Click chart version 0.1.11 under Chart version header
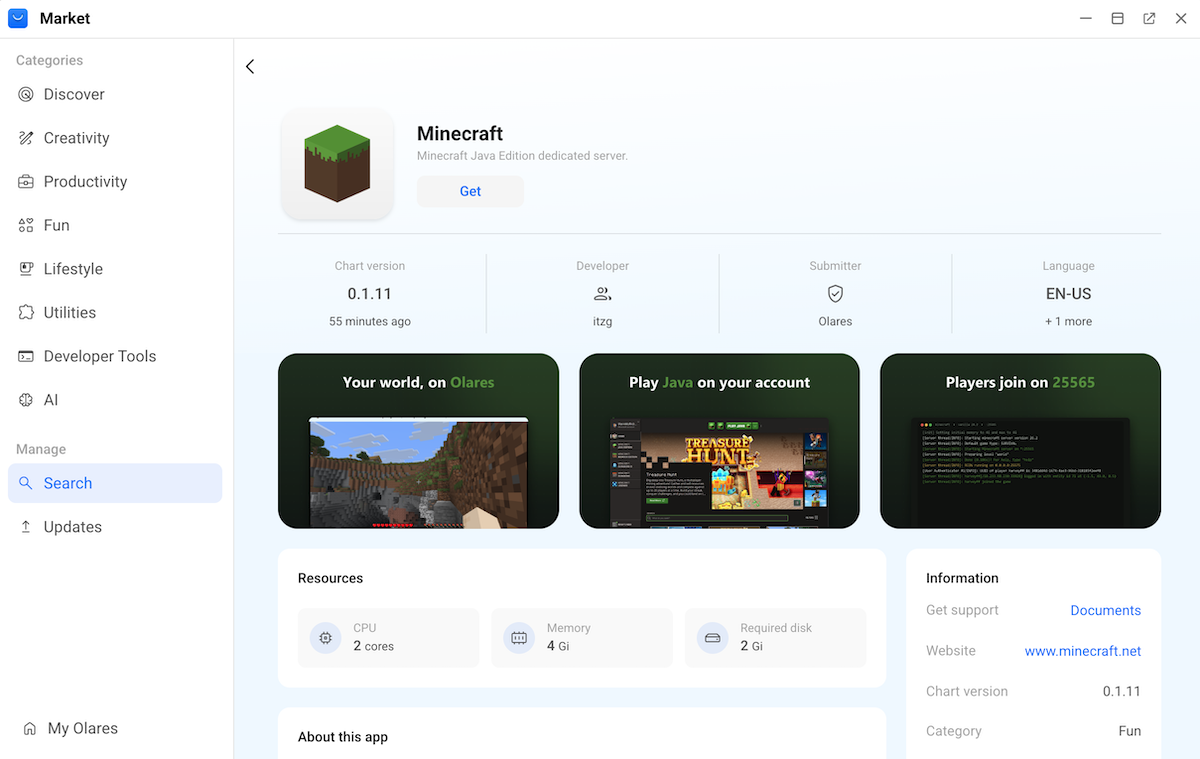This screenshot has height=759, width=1200. pyautogui.click(x=370, y=294)
